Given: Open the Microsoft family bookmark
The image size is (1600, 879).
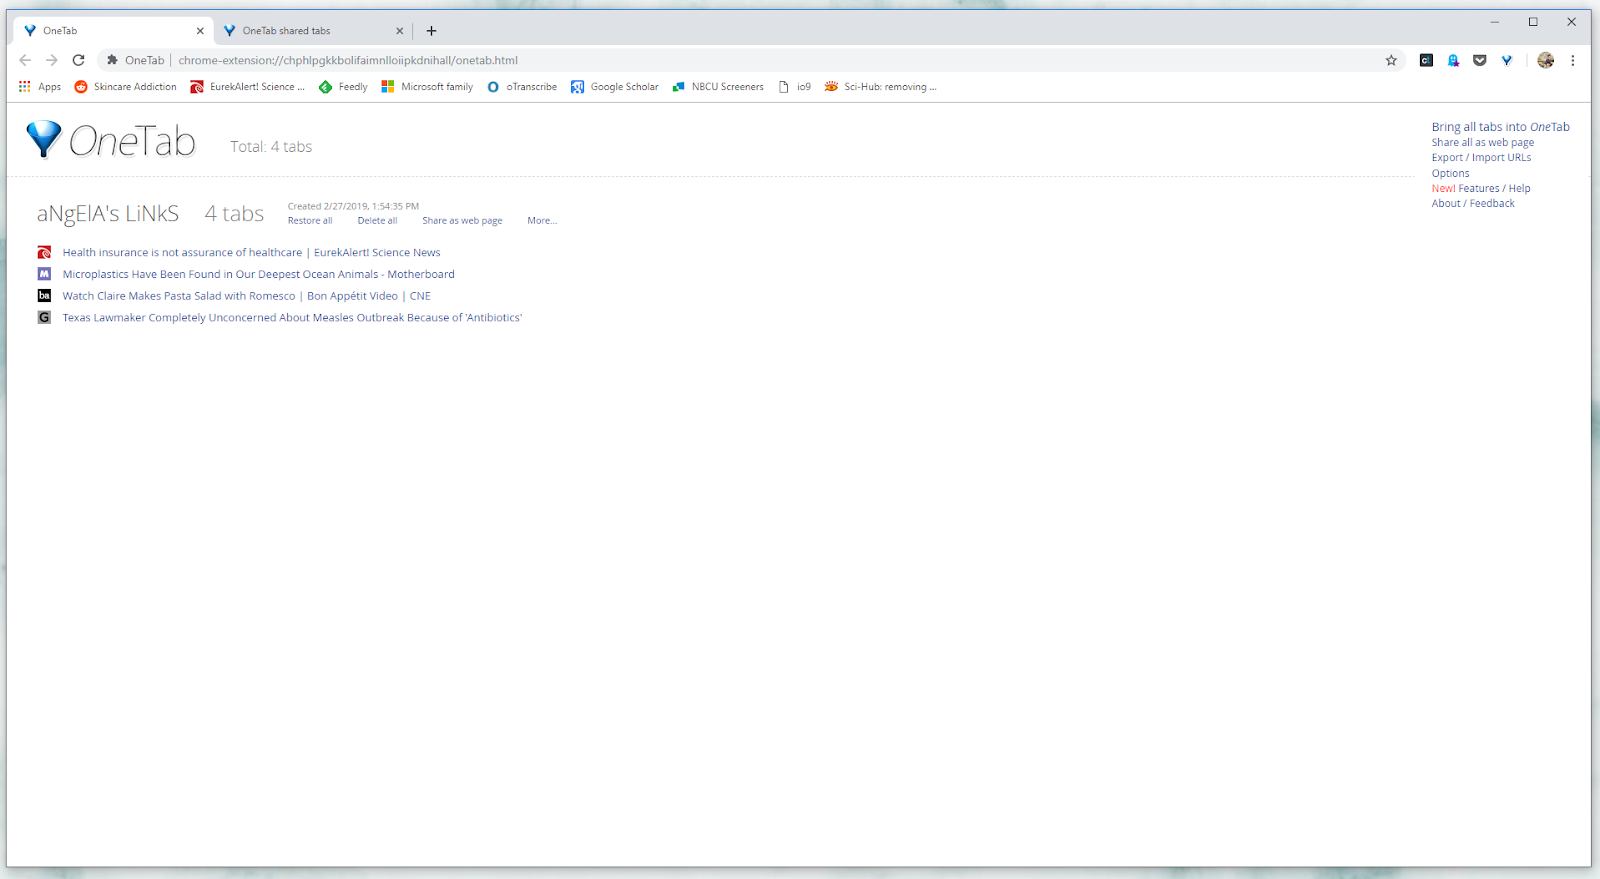Looking at the screenshot, I should pyautogui.click(x=427, y=87).
